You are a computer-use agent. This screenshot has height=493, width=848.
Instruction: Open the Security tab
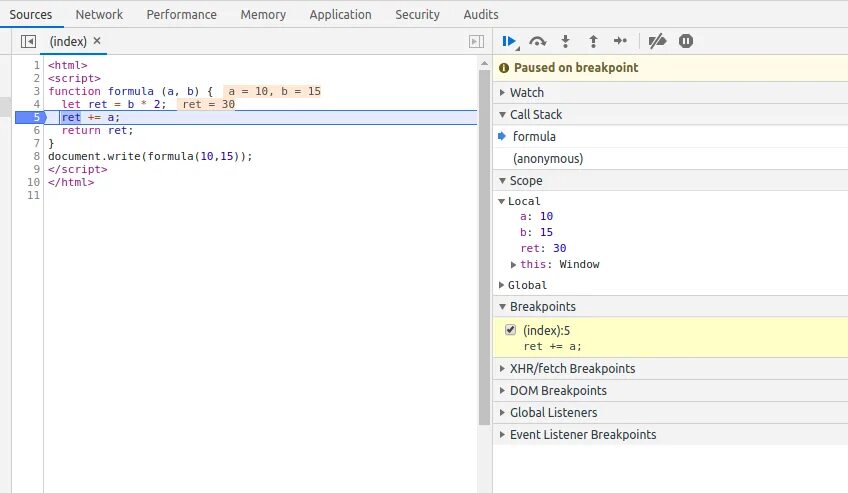point(417,15)
